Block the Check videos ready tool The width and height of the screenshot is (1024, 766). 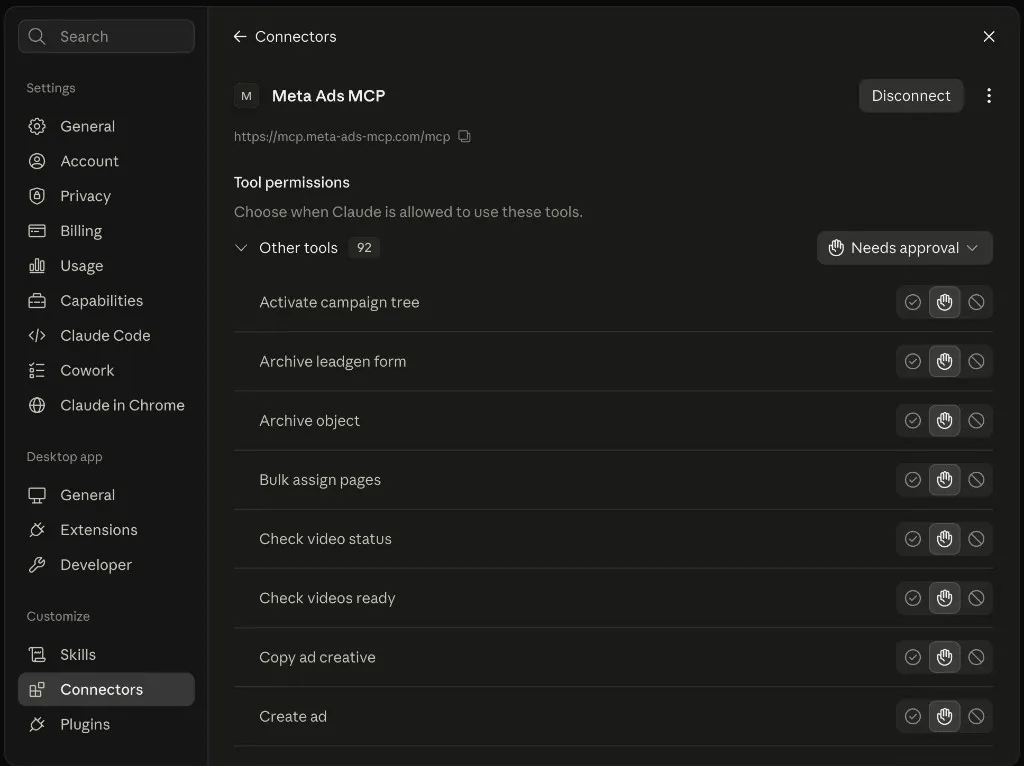coord(976,598)
